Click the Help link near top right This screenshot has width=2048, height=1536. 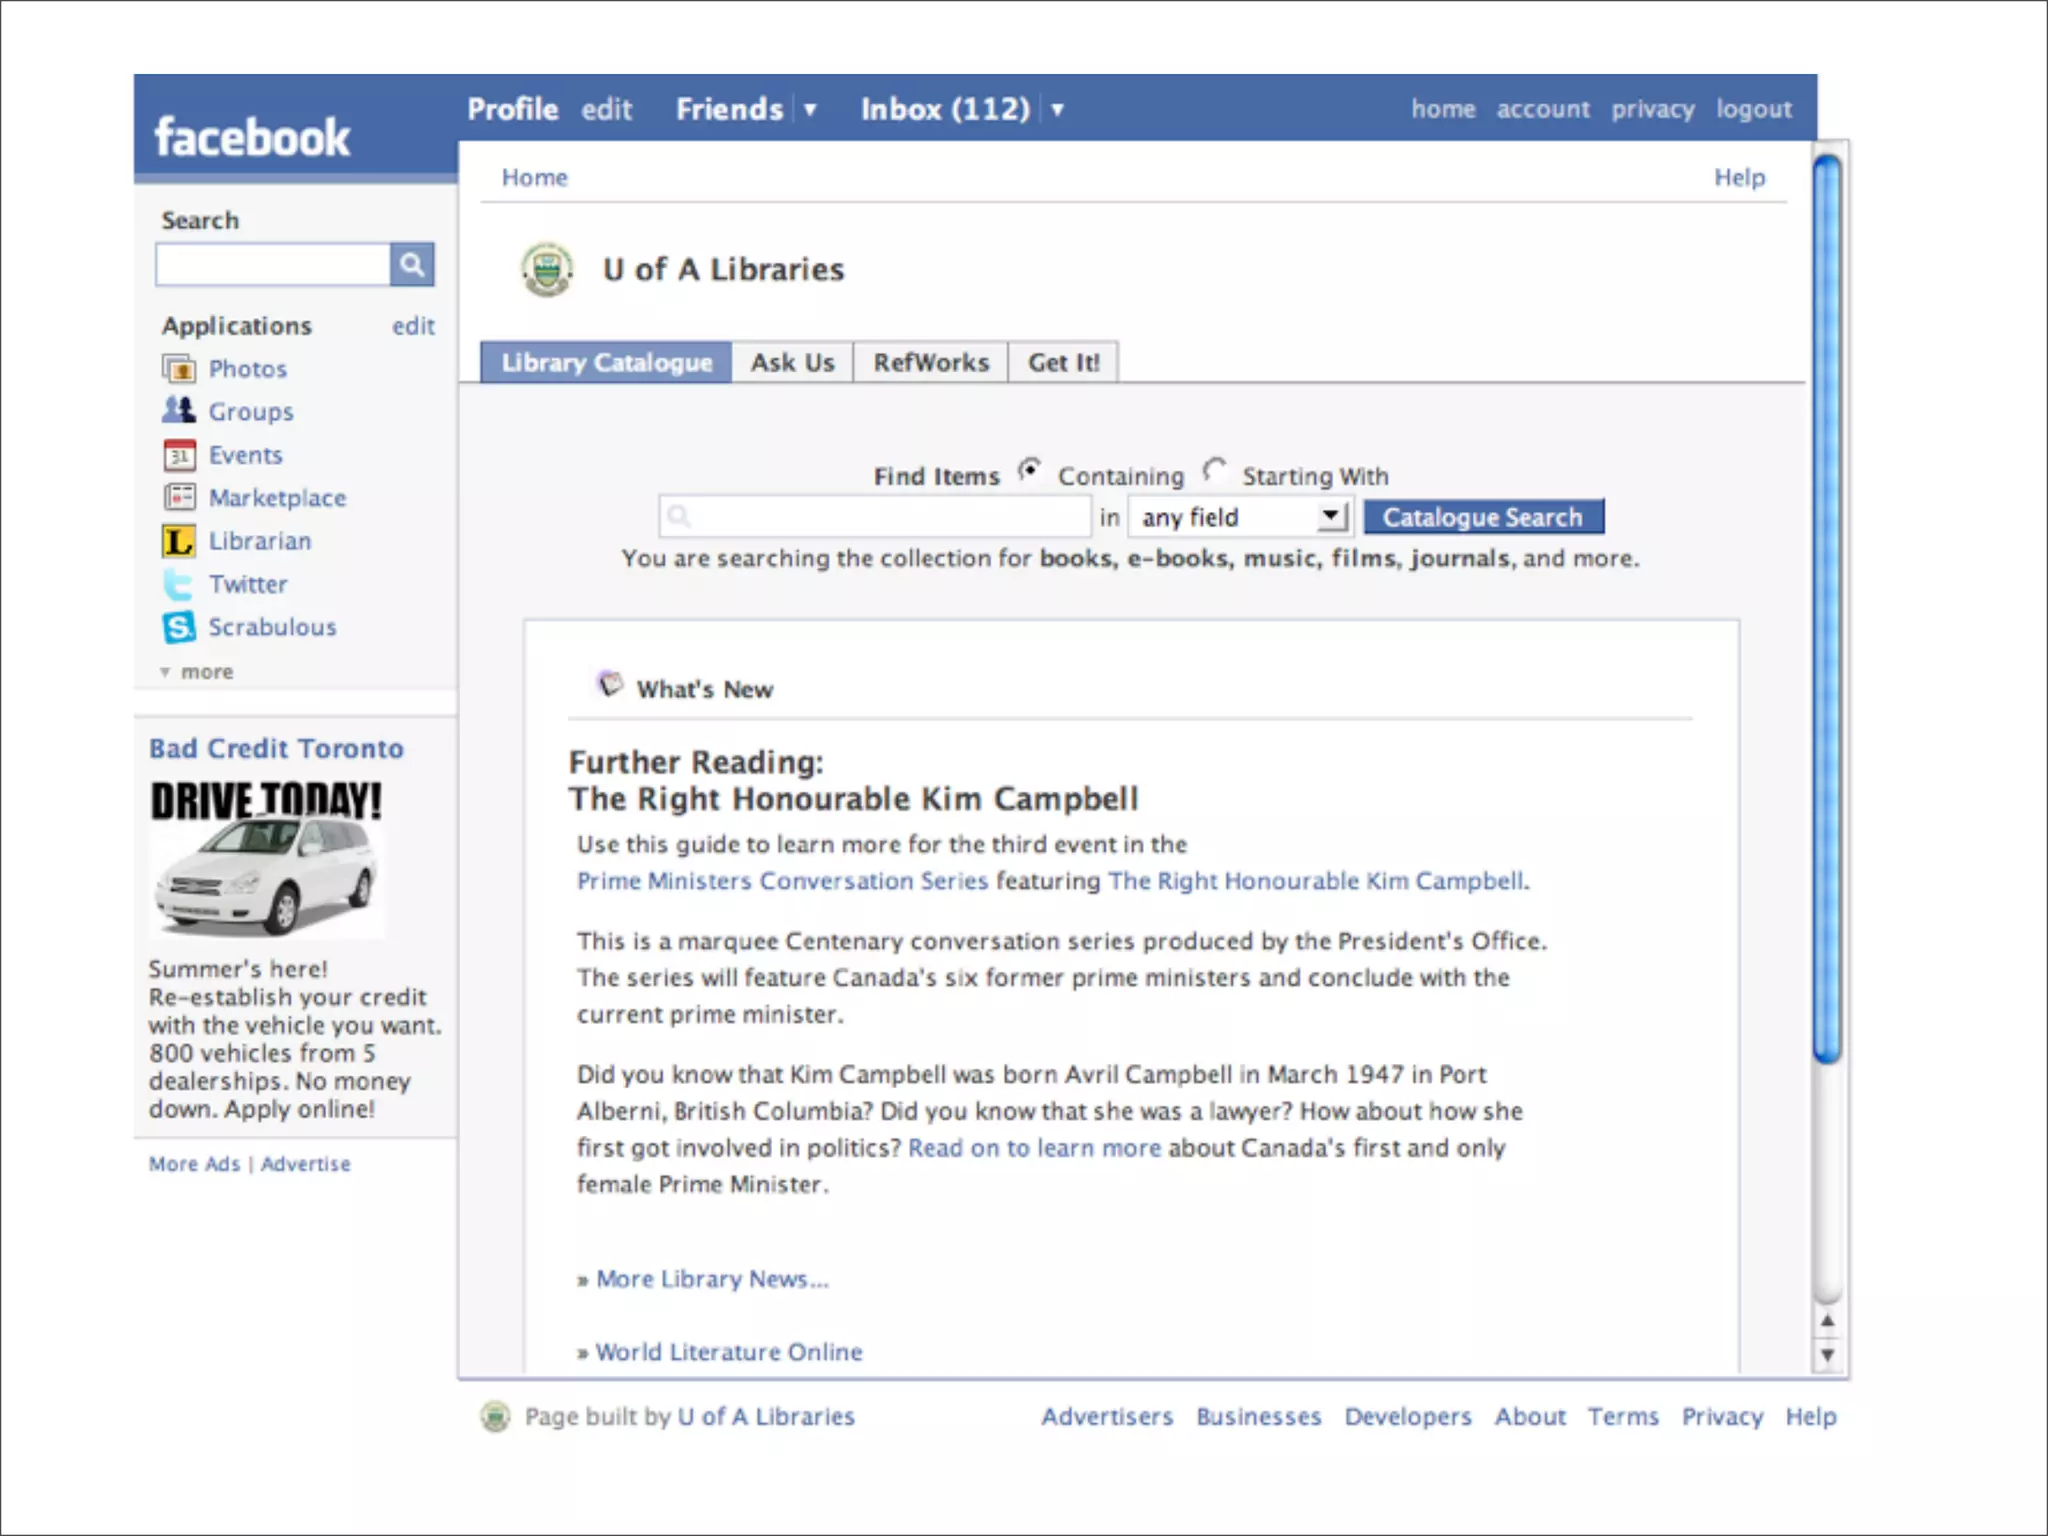[x=1740, y=177]
